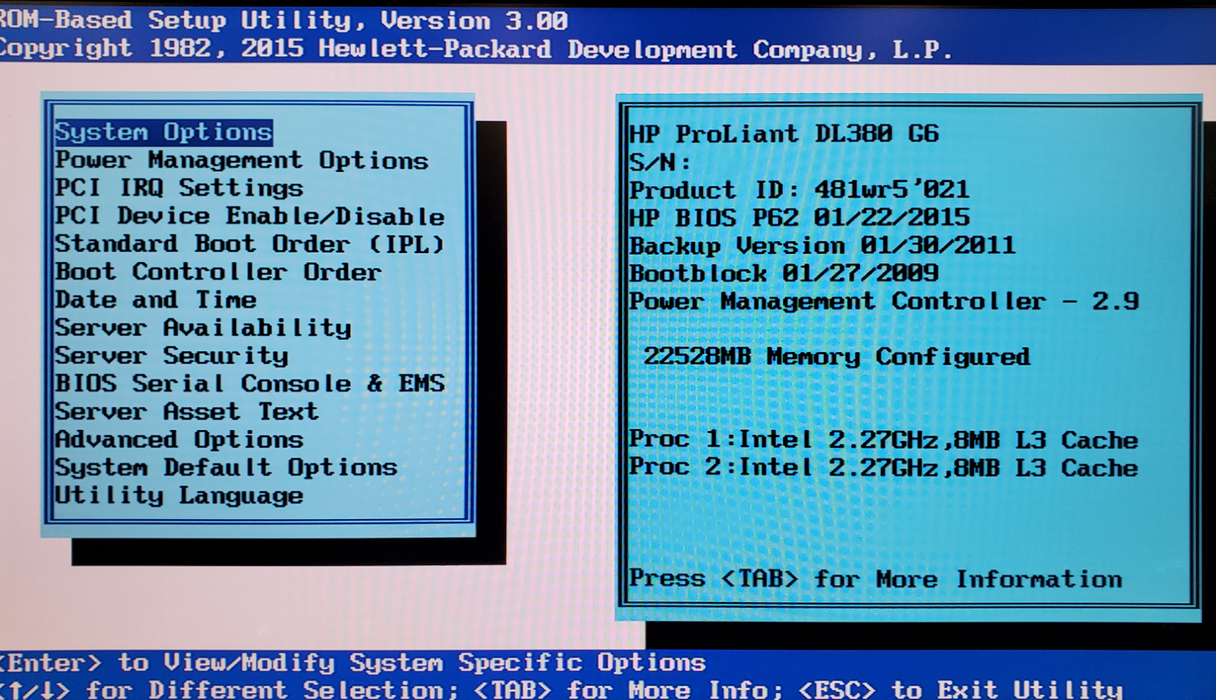Select Server Asset Text

pyautogui.click(x=186, y=411)
